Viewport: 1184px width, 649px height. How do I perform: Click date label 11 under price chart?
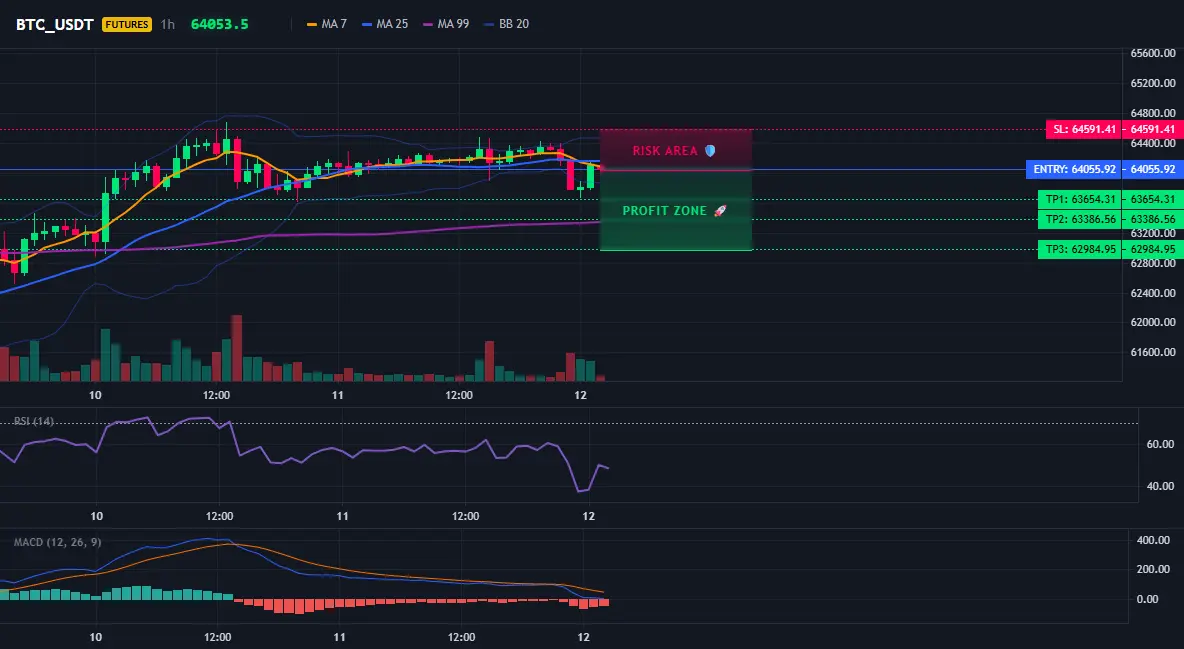coord(338,395)
